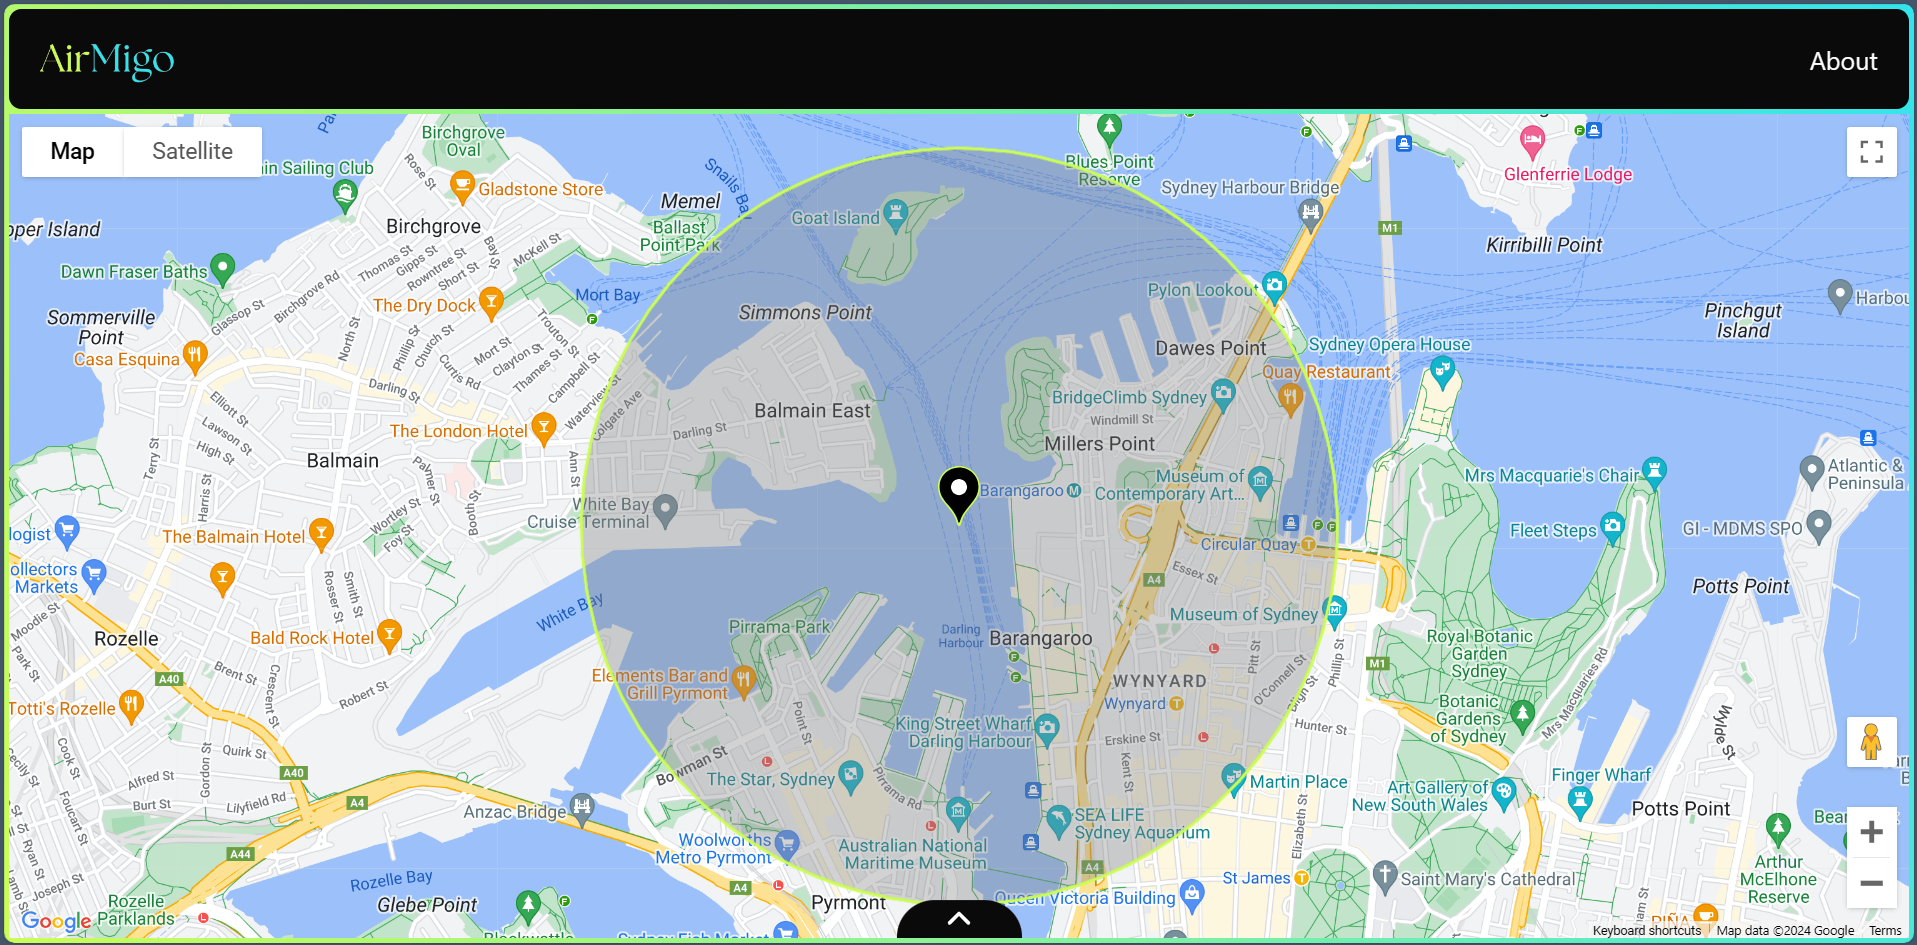Select Glenferrie Lodge hotel marker

tap(1531, 141)
